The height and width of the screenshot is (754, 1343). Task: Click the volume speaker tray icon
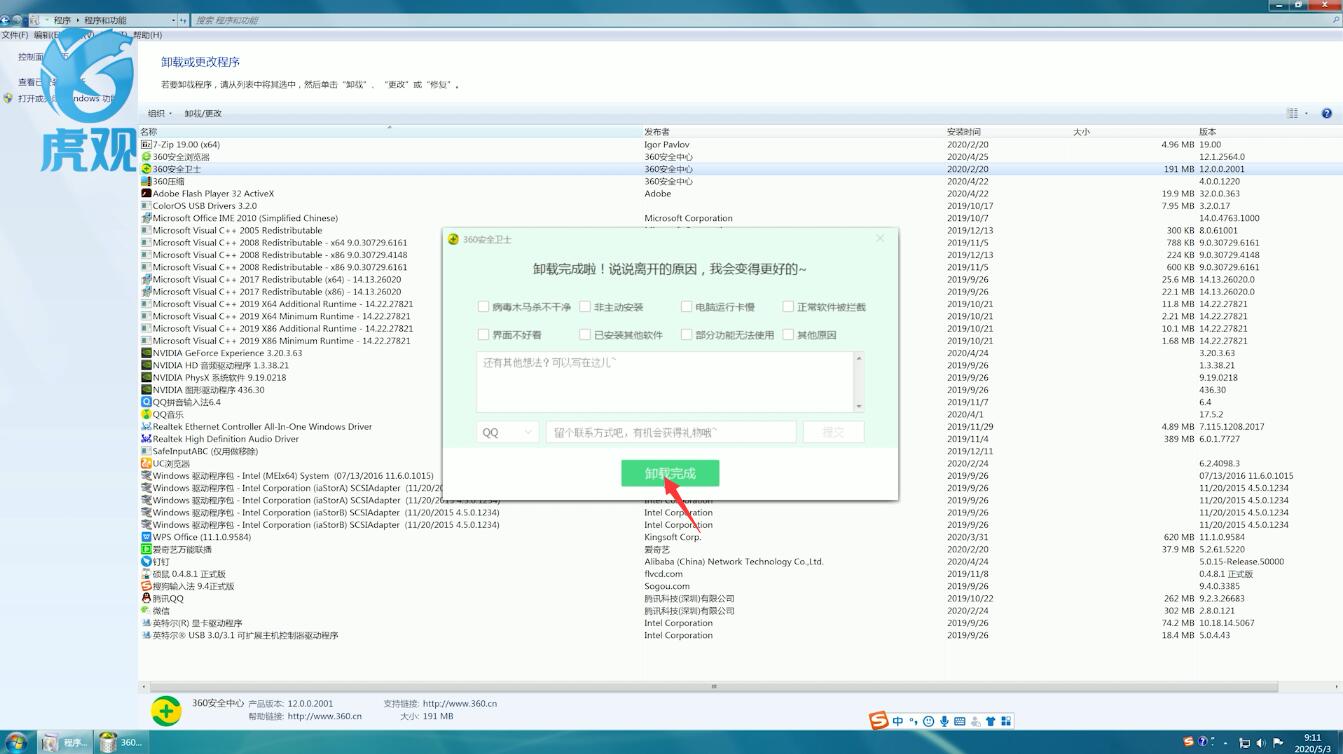(1261, 743)
